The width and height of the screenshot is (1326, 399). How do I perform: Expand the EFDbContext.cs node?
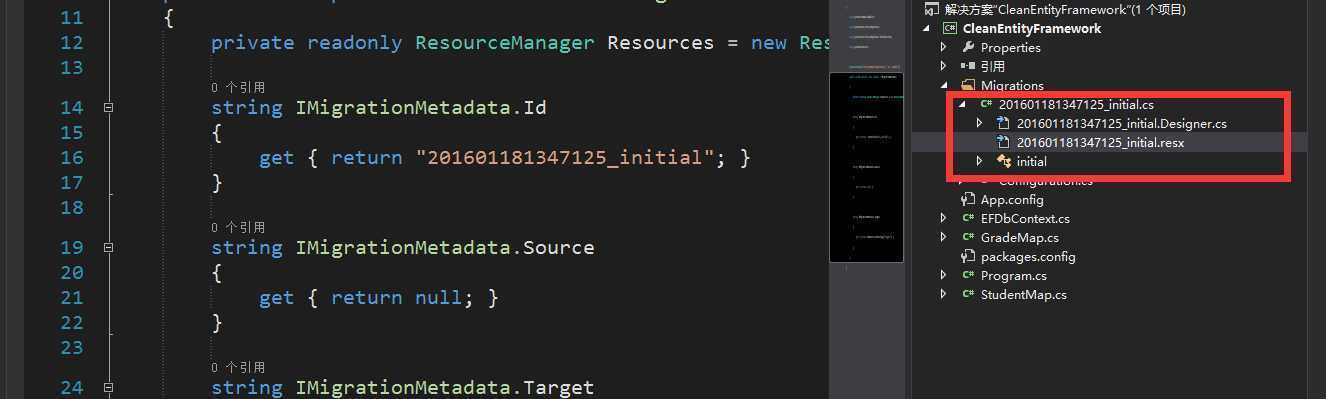point(944,218)
